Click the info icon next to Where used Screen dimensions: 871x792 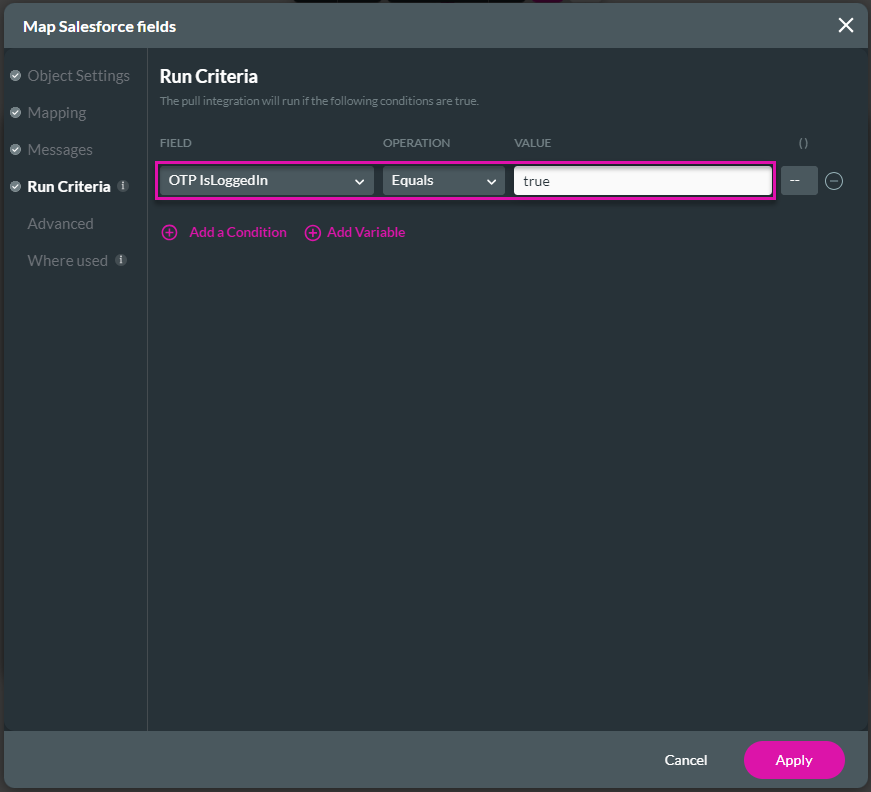point(120,260)
